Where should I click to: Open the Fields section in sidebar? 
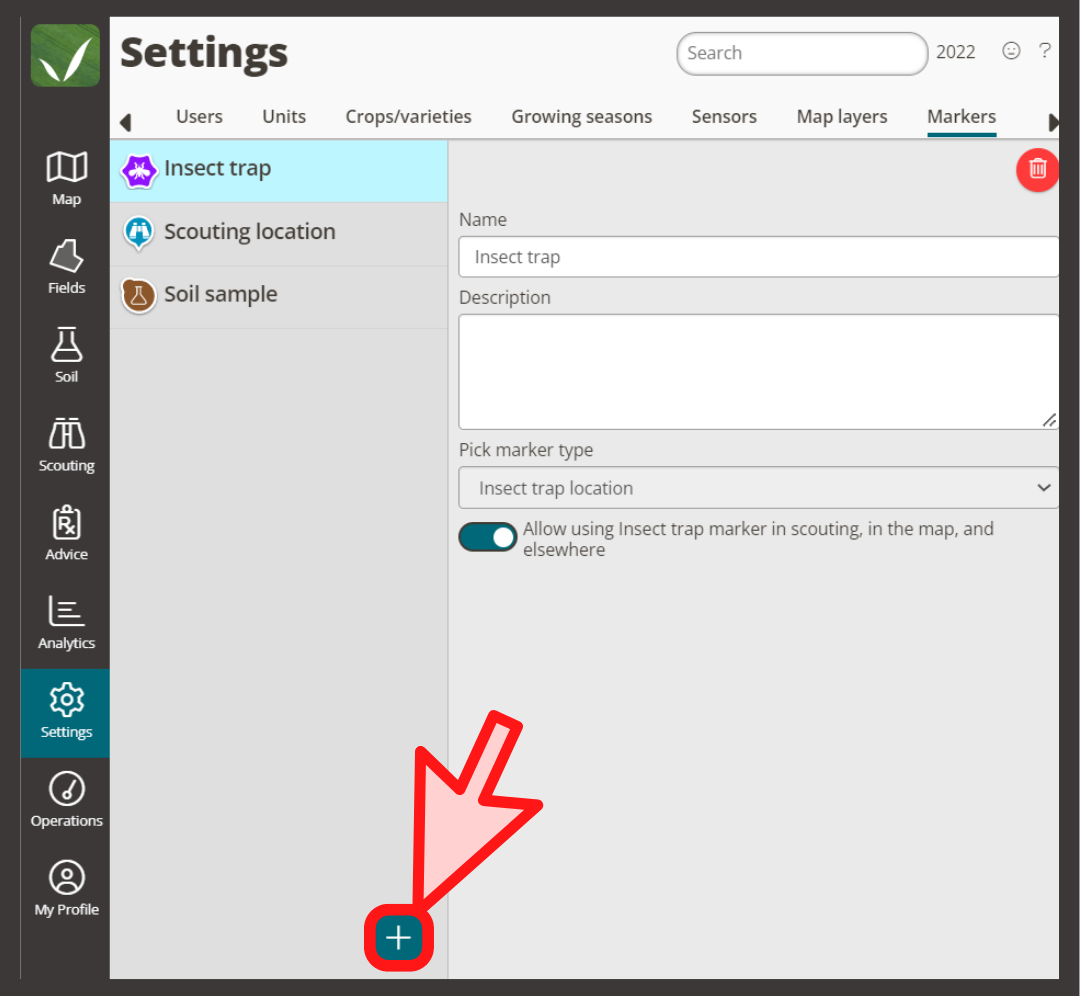pos(66,267)
